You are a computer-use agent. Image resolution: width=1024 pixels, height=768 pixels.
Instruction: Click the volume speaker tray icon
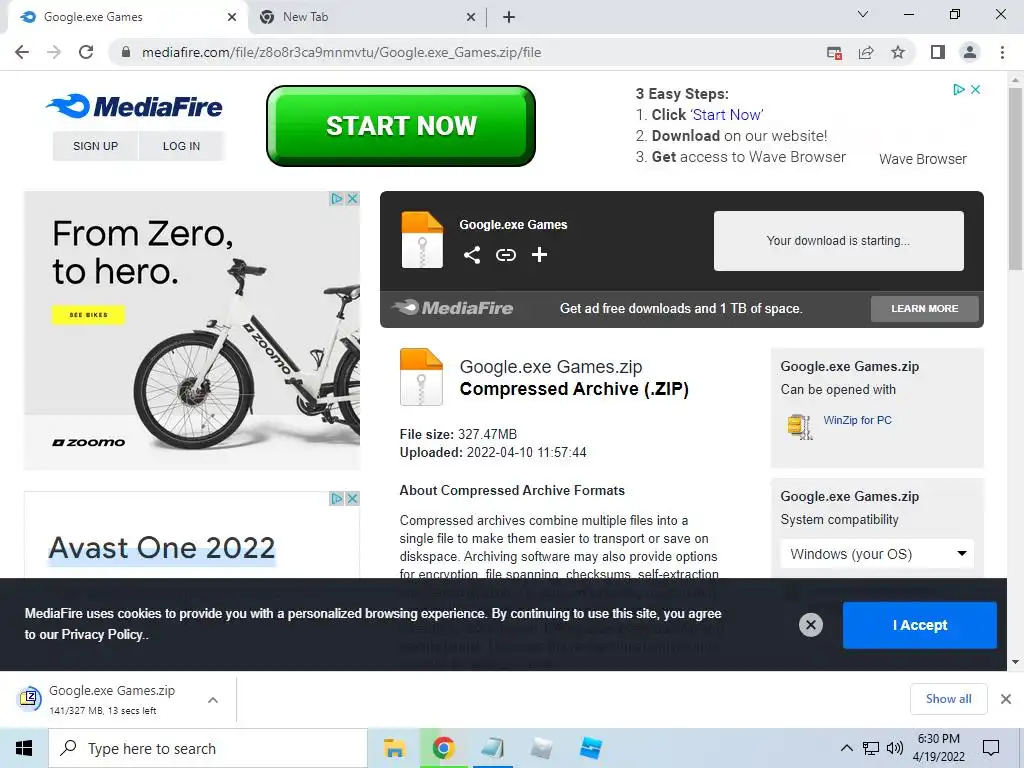895,748
